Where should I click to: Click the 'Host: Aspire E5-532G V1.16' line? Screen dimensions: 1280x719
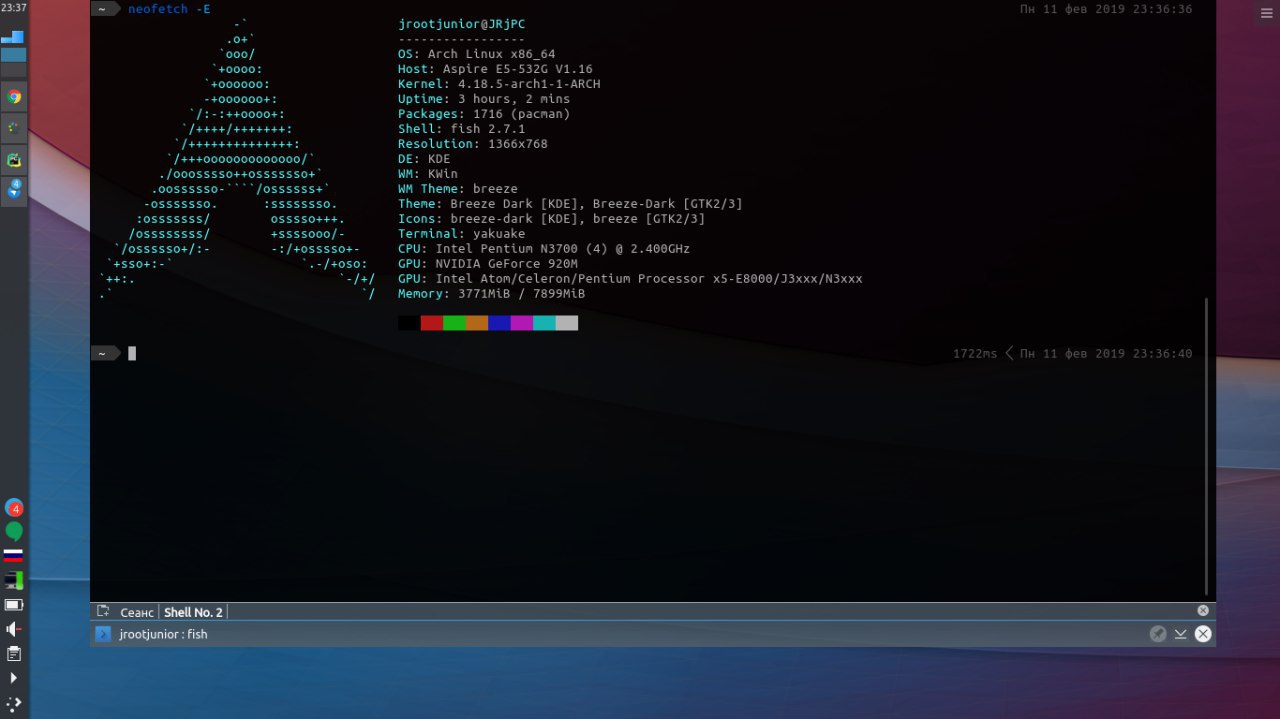point(495,69)
